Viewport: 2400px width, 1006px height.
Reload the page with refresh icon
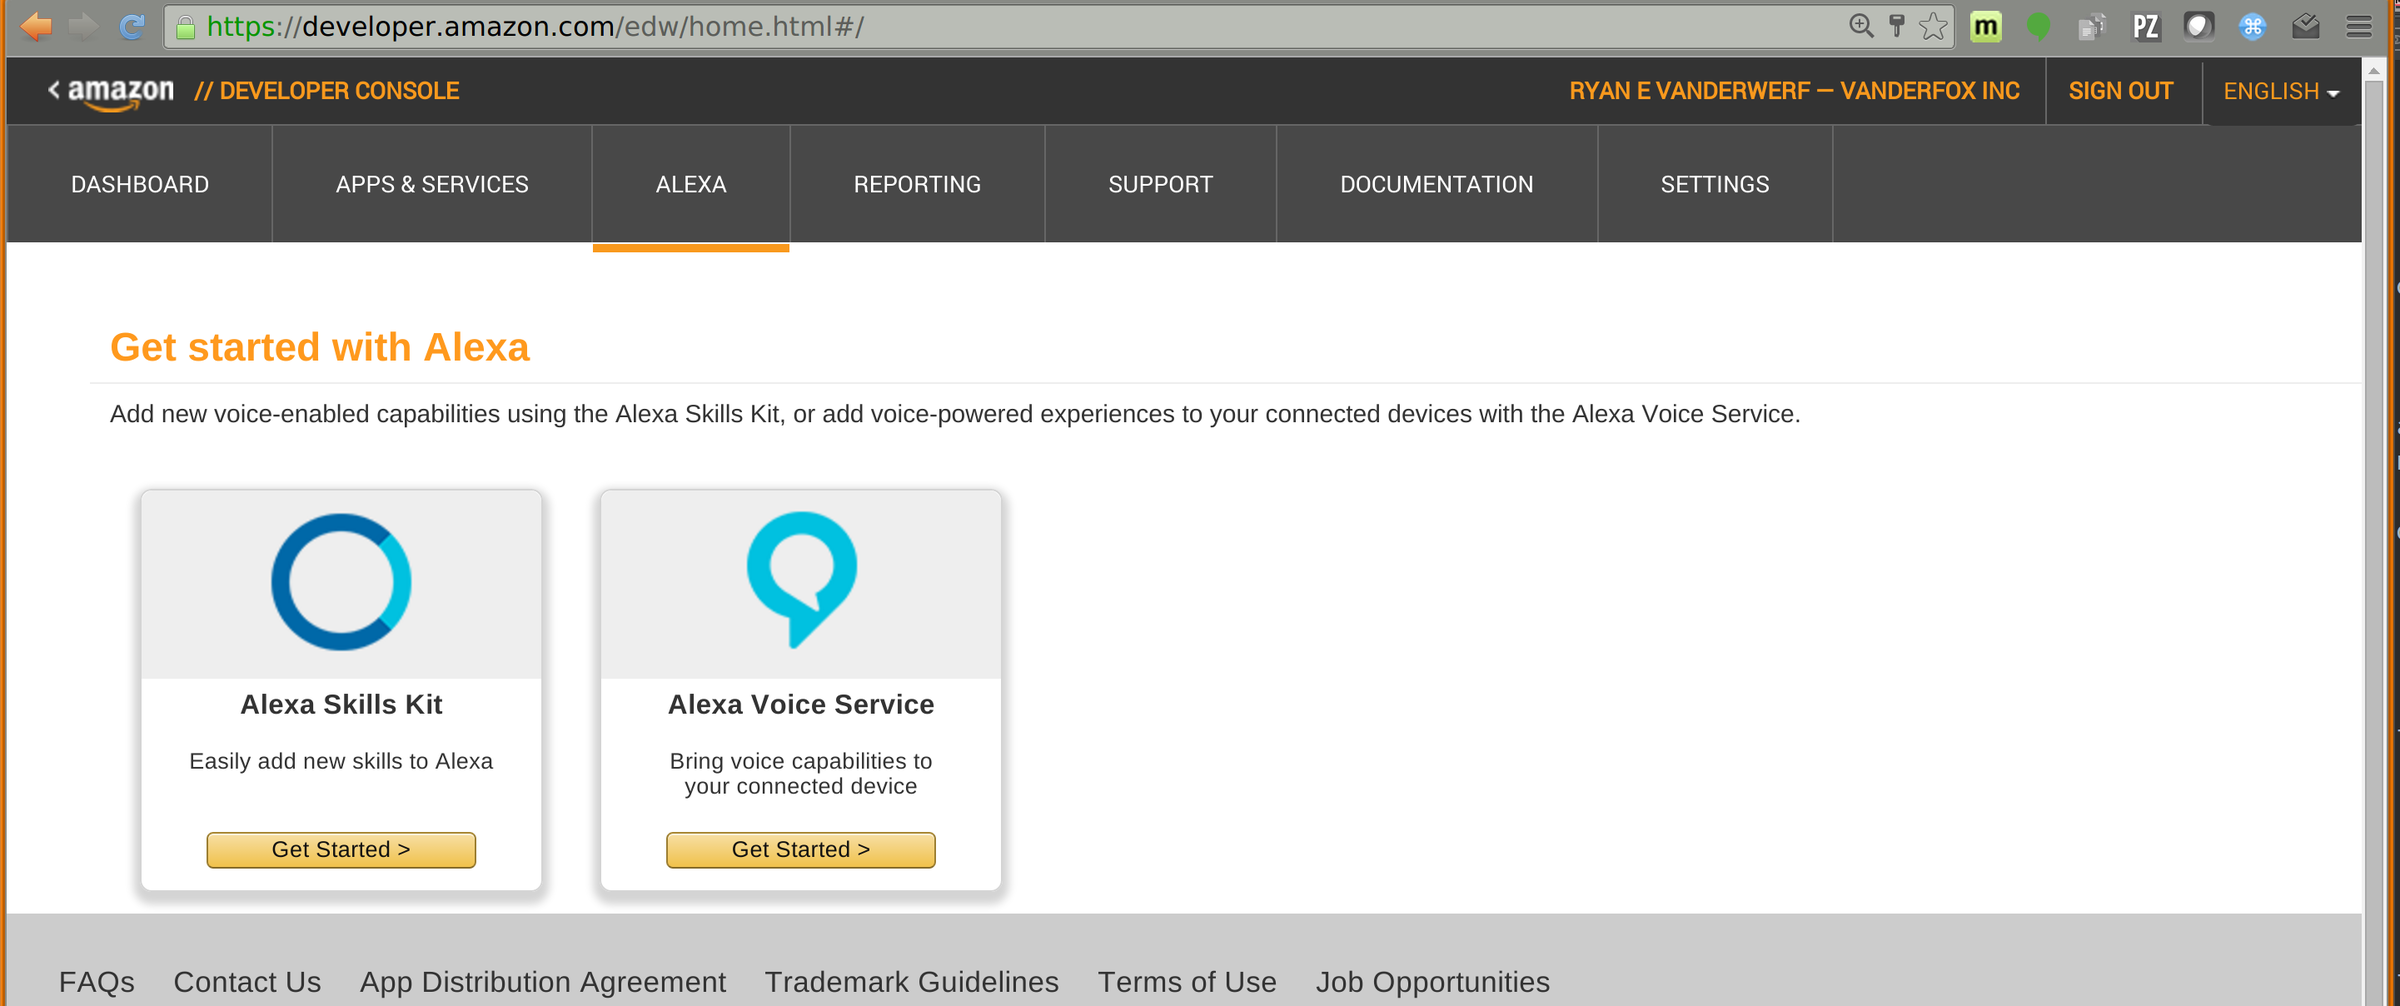coord(132,26)
